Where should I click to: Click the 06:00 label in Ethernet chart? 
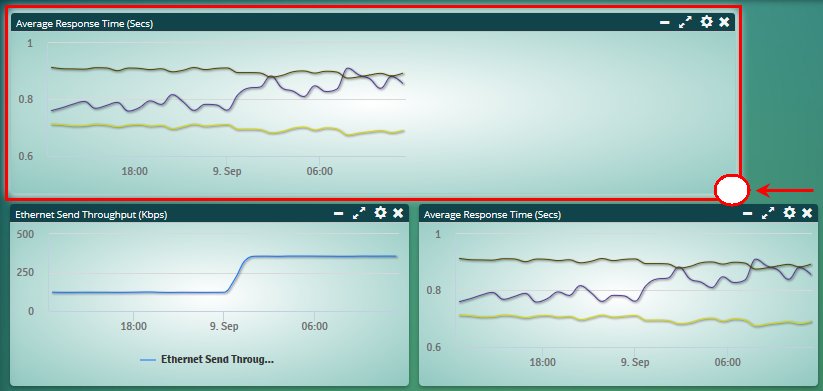(314, 326)
